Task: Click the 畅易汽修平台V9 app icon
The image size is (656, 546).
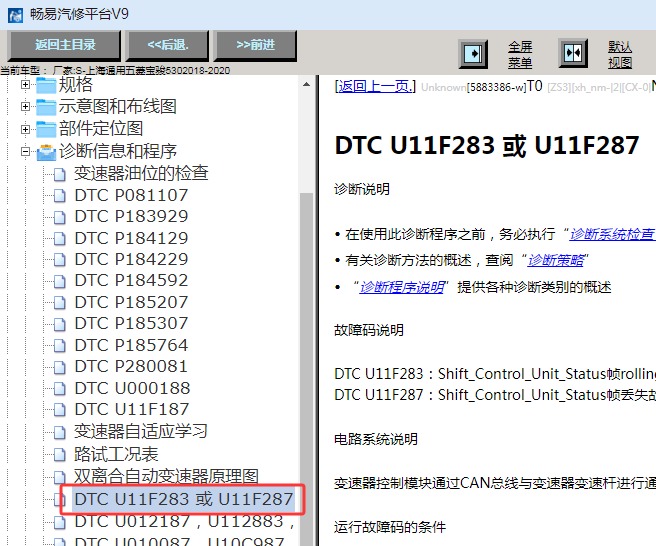Action: point(15,15)
